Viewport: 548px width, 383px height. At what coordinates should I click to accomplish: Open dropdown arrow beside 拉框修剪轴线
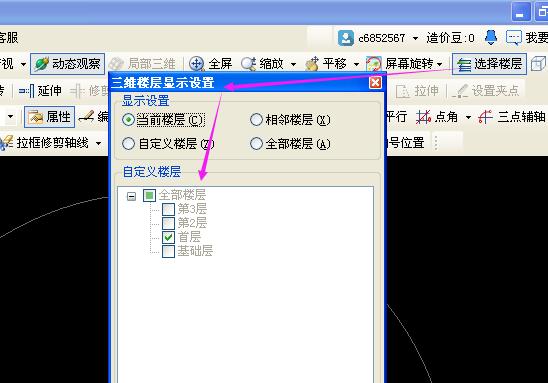click(x=99, y=143)
